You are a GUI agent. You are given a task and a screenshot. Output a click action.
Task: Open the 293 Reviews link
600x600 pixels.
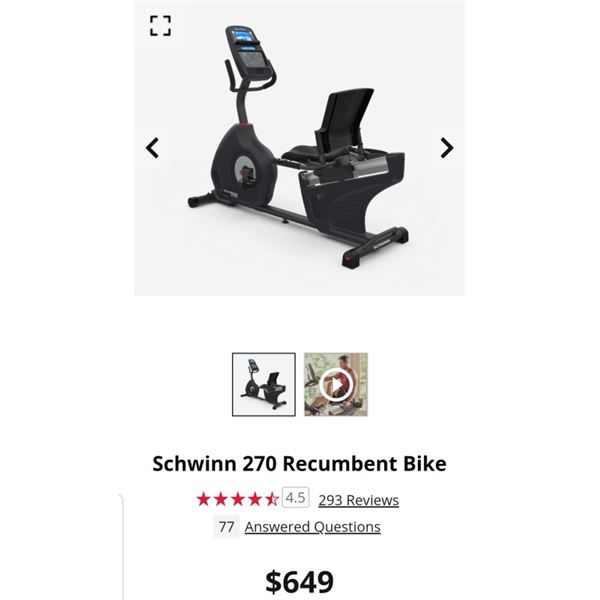click(x=359, y=500)
